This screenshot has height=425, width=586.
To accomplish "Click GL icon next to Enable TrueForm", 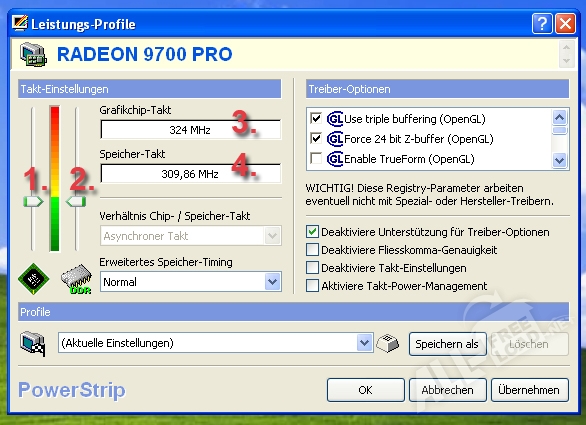I will point(334,159).
